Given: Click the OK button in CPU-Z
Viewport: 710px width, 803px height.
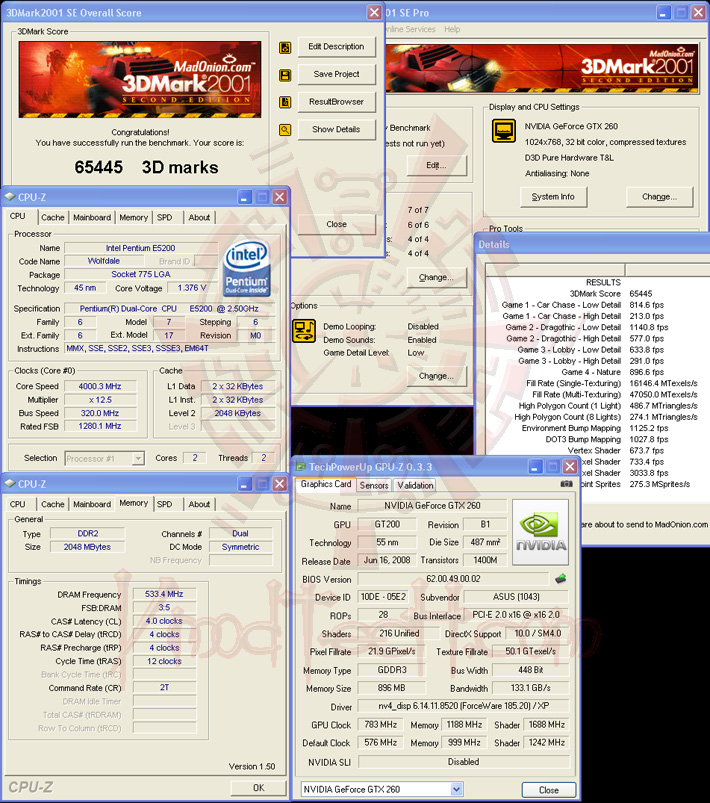Looking at the screenshot, I should [258, 788].
